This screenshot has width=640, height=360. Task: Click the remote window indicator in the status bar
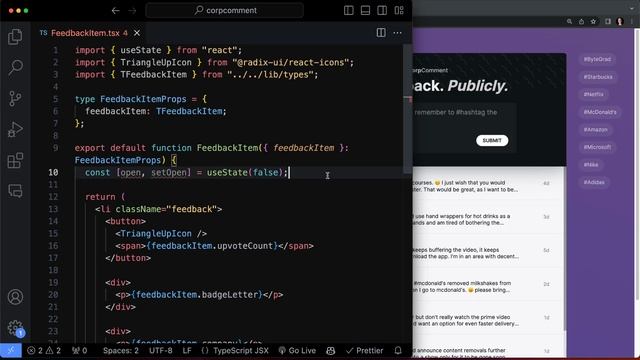[11, 350]
